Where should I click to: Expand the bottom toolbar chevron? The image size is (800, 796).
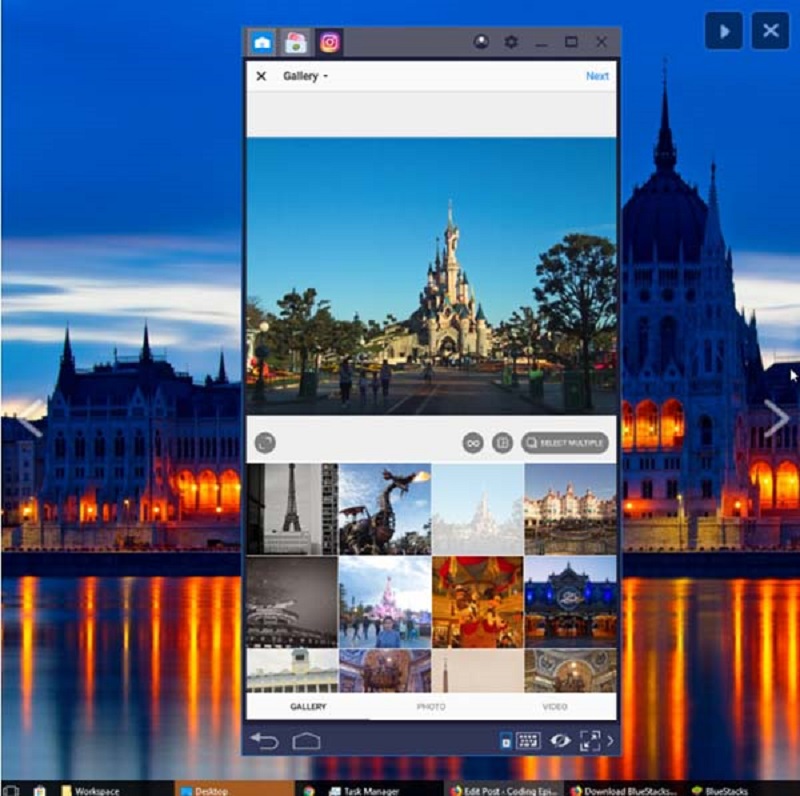pos(611,741)
